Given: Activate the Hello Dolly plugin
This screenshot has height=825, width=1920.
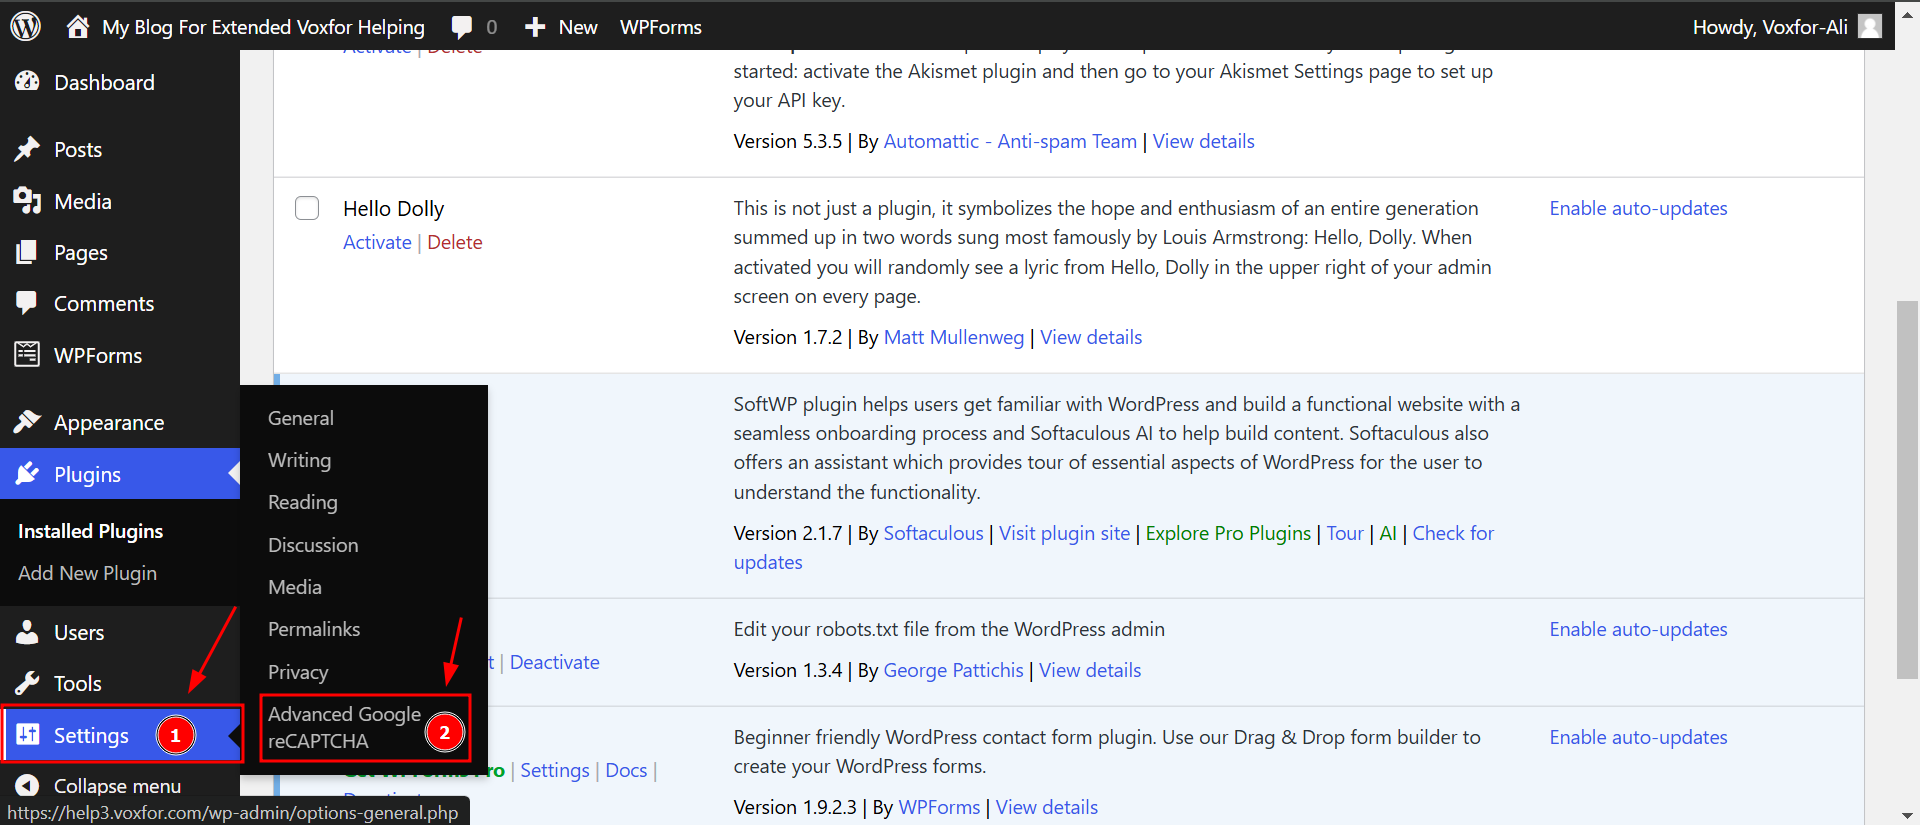Looking at the screenshot, I should pos(377,242).
